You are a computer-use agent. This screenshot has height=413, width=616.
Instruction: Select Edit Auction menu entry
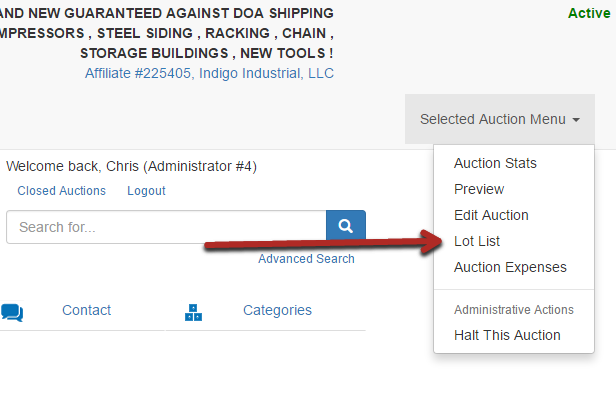491,215
